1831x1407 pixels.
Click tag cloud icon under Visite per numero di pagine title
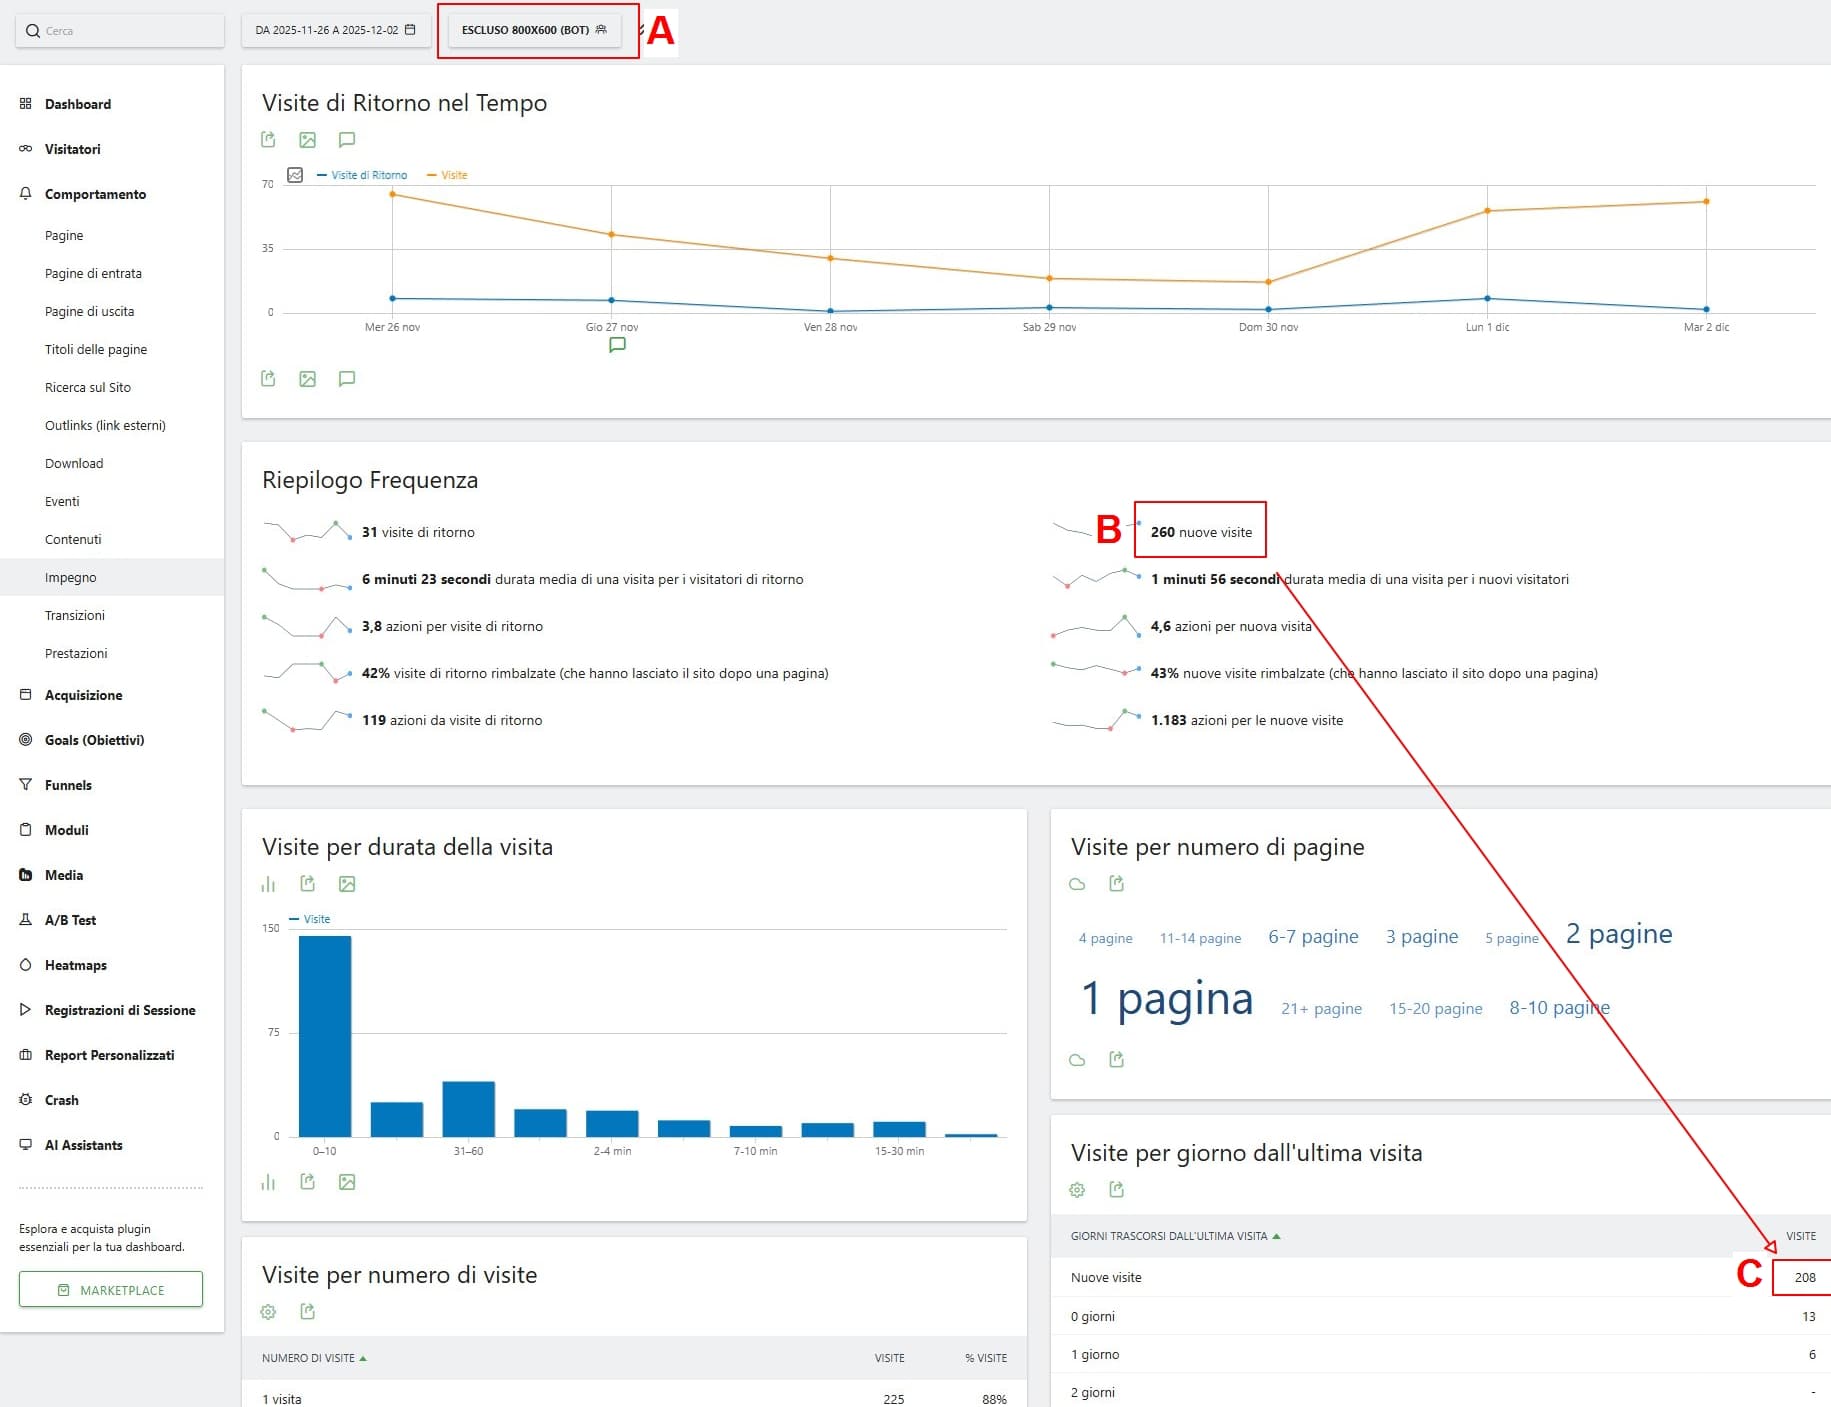(x=1077, y=884)
